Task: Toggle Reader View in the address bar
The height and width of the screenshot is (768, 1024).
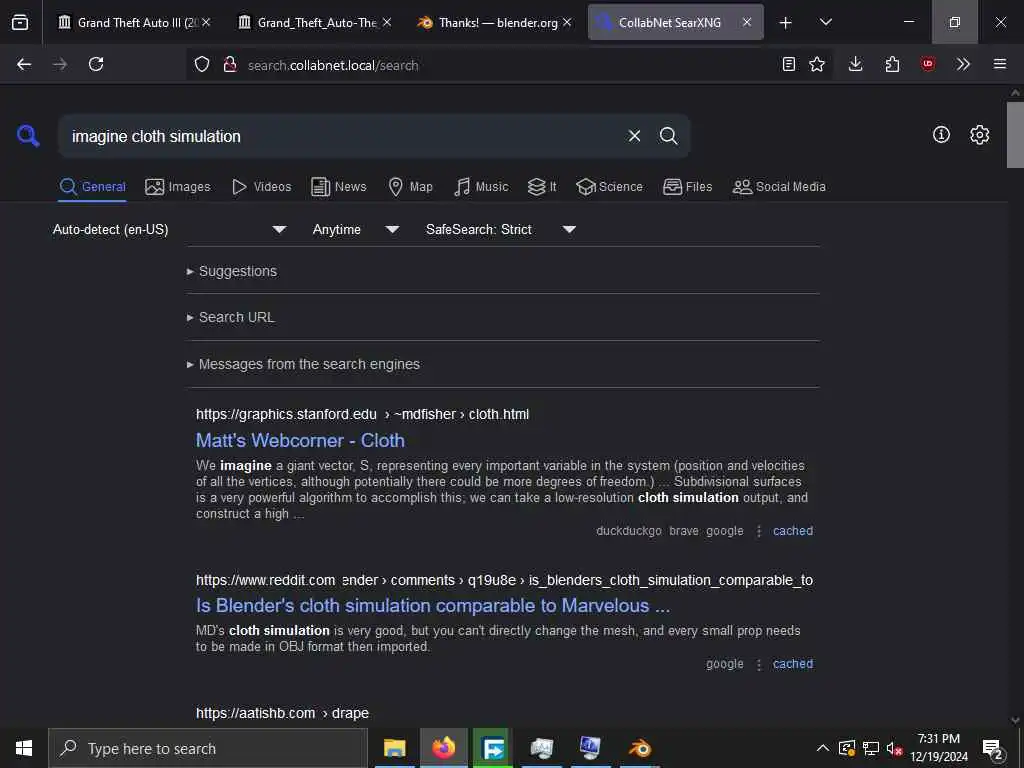Action: tap(789, 64)
